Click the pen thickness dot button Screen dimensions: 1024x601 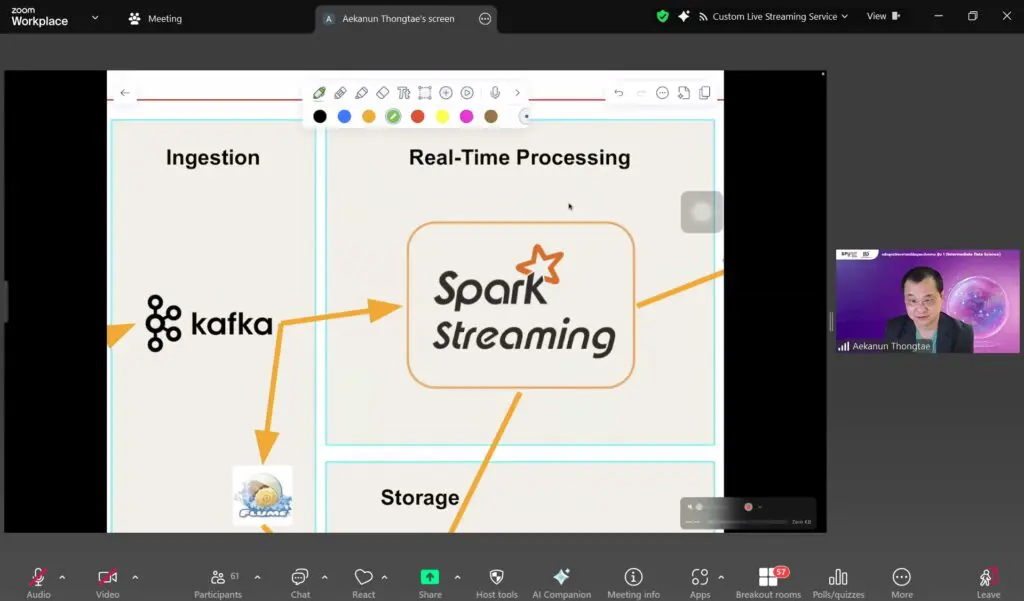point(525,116)
